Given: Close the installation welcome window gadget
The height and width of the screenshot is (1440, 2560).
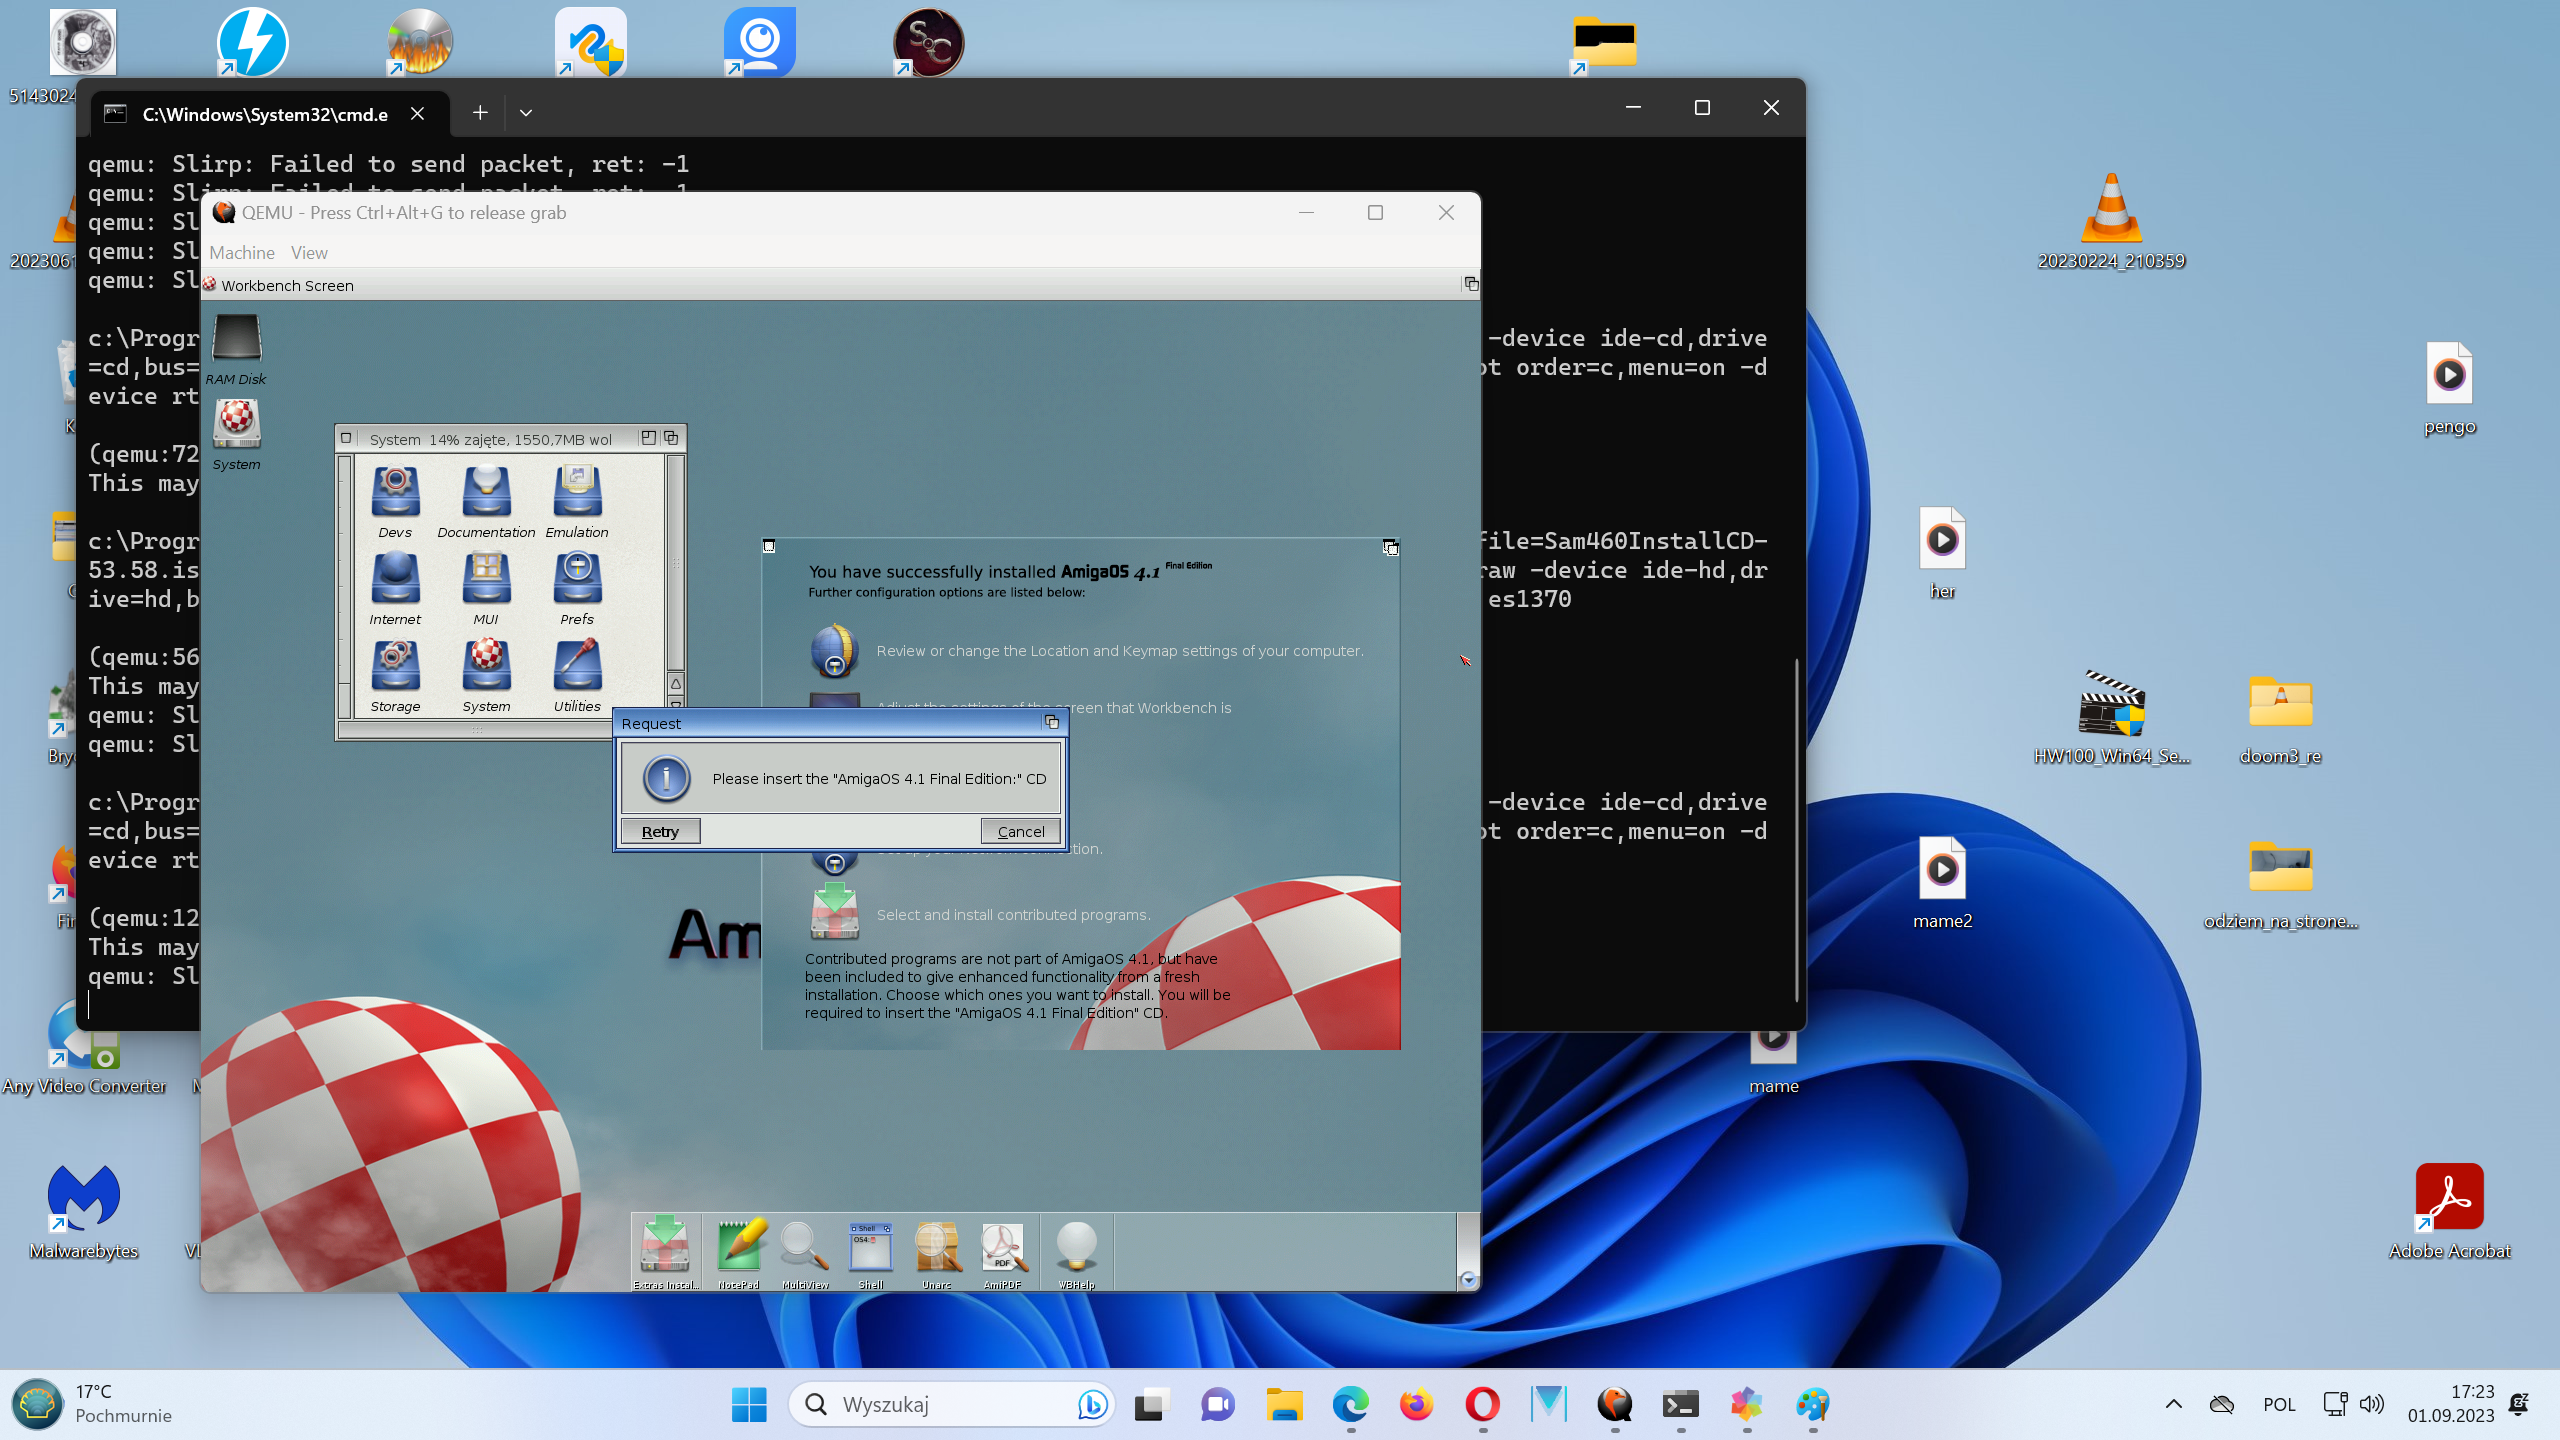Looking at the screenshot, I should 769,546.
